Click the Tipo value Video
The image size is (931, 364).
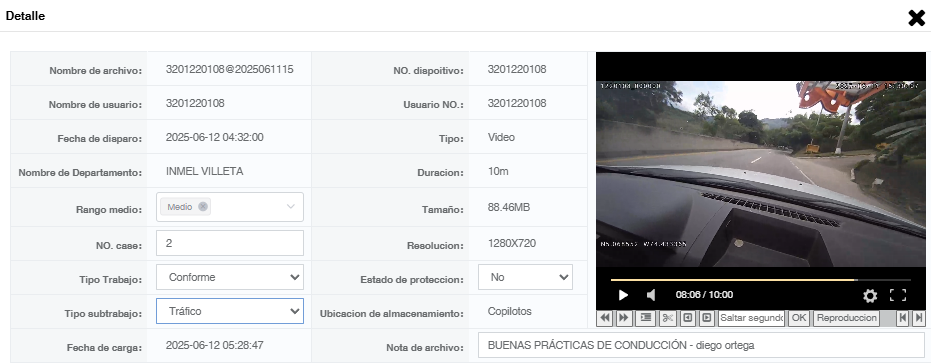click(501, 137)
